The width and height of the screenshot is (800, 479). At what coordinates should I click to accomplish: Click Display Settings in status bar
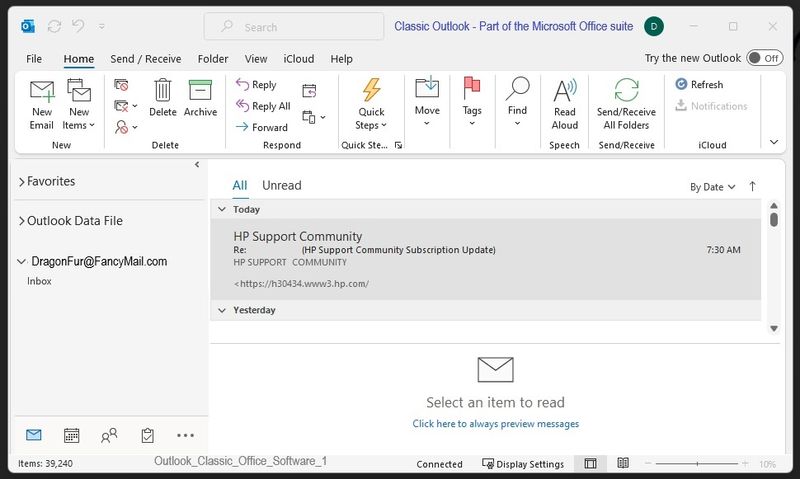click(x=523, y=464)
